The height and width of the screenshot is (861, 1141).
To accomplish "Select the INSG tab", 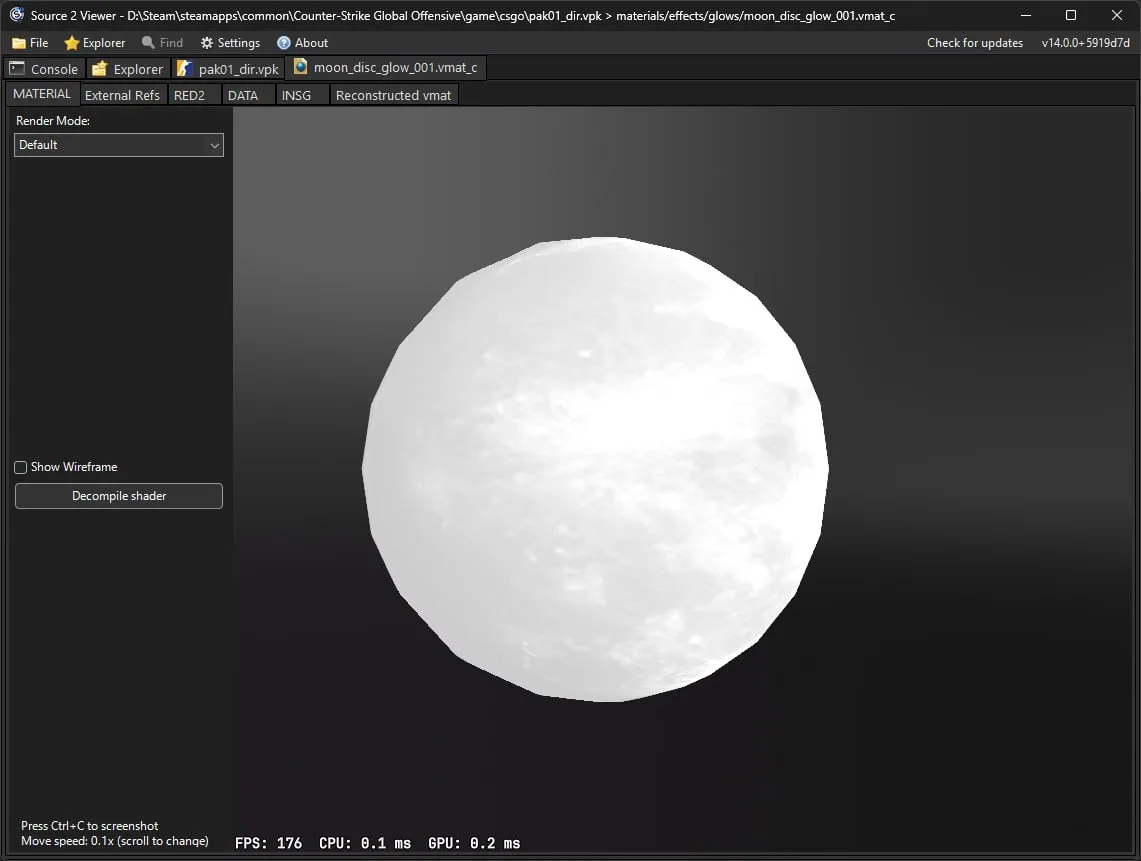I will coord(296,95).
